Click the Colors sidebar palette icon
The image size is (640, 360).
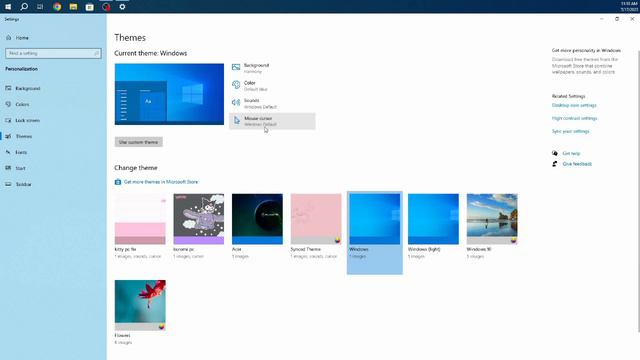point(8,104)
